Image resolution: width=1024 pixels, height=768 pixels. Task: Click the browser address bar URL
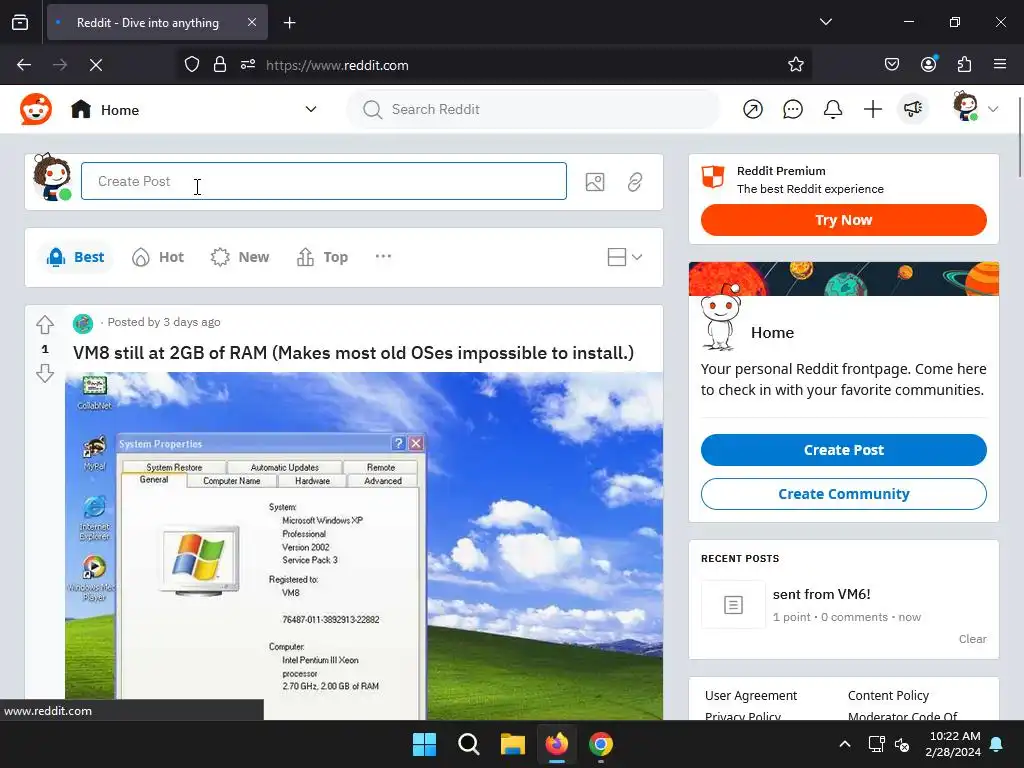click(x=337, y=65)
